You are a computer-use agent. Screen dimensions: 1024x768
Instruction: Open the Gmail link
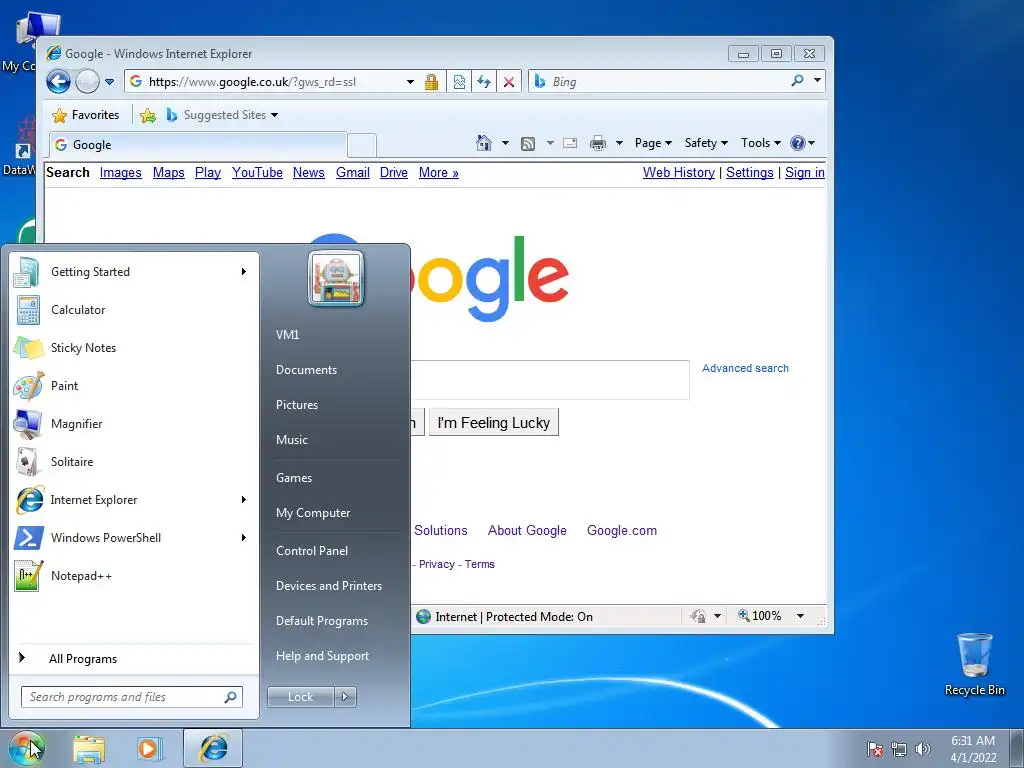[x=353, y=172]
